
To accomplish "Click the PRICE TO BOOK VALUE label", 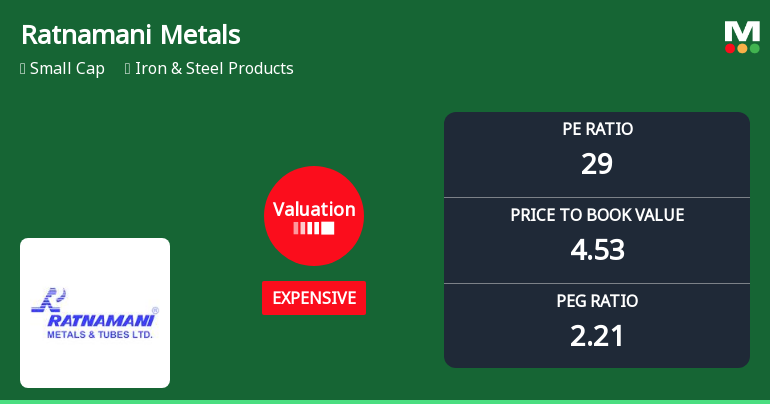I will coord(597,215).
